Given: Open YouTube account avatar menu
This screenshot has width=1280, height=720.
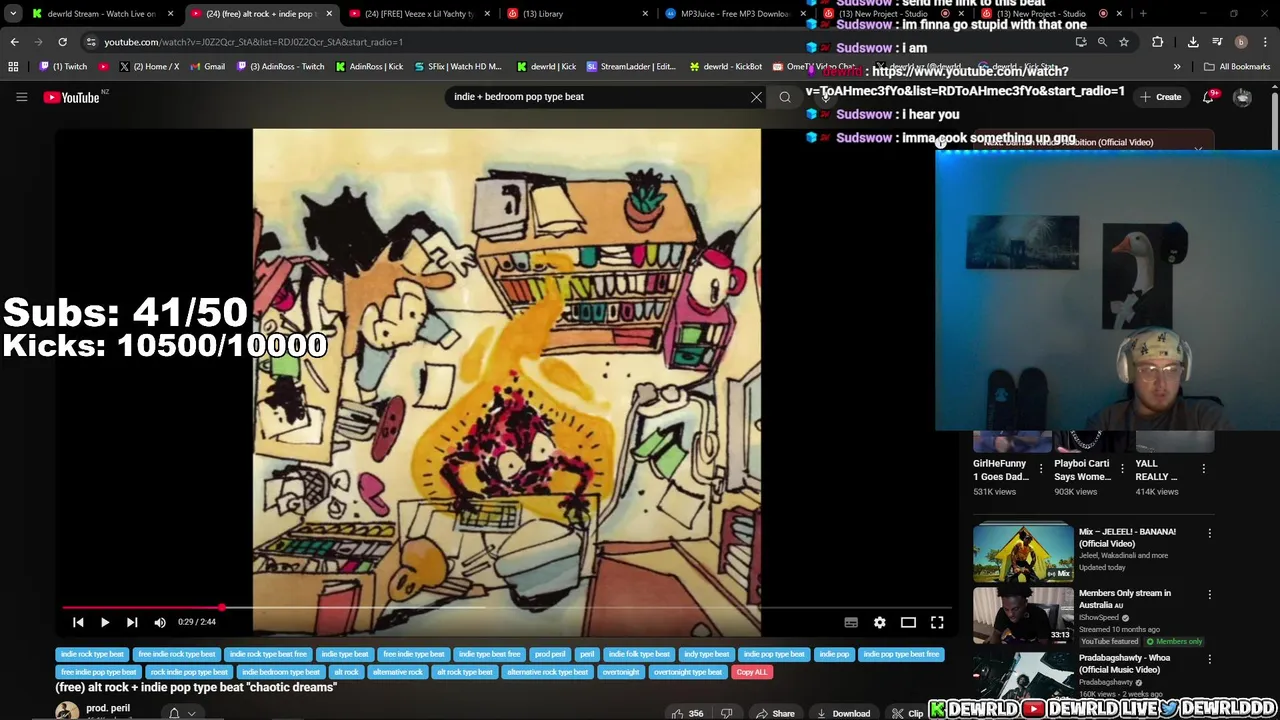Looking at the screenshot, I should point(1242,97).
